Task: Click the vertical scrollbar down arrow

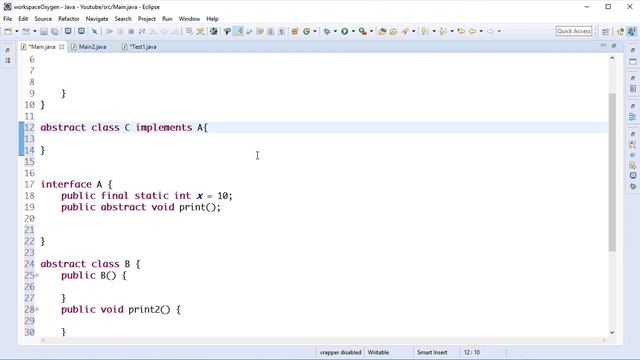Action: pyautogui.click(x=612, y=332)
